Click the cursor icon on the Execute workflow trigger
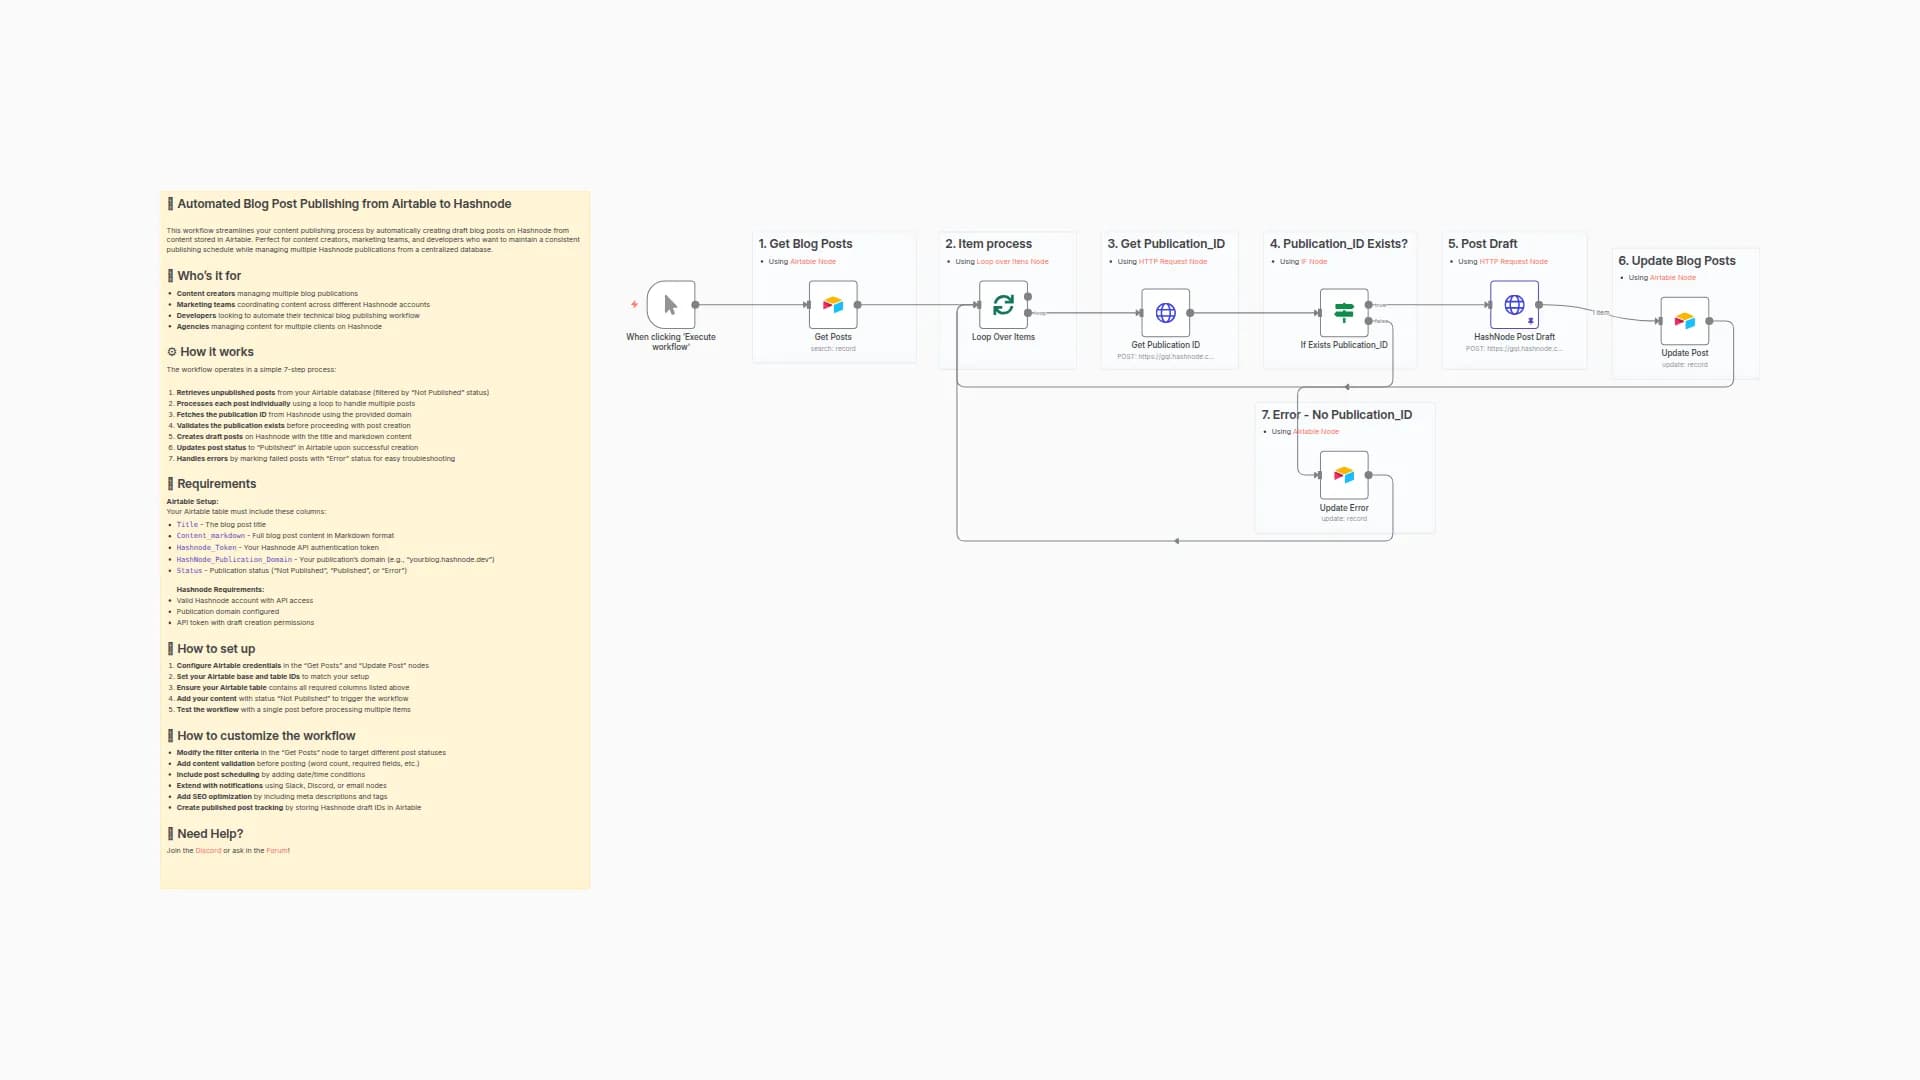1920x1080 pixels. pyautogui.click(x=669, y=306)
